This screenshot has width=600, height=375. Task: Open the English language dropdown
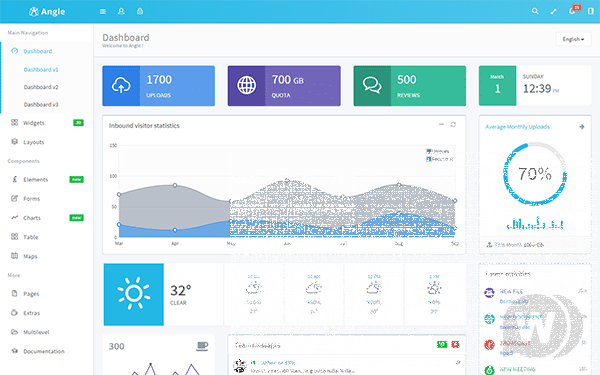click(573, 39)
